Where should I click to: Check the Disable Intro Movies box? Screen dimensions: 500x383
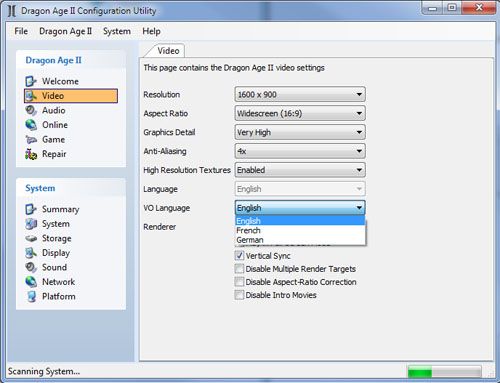239,295
